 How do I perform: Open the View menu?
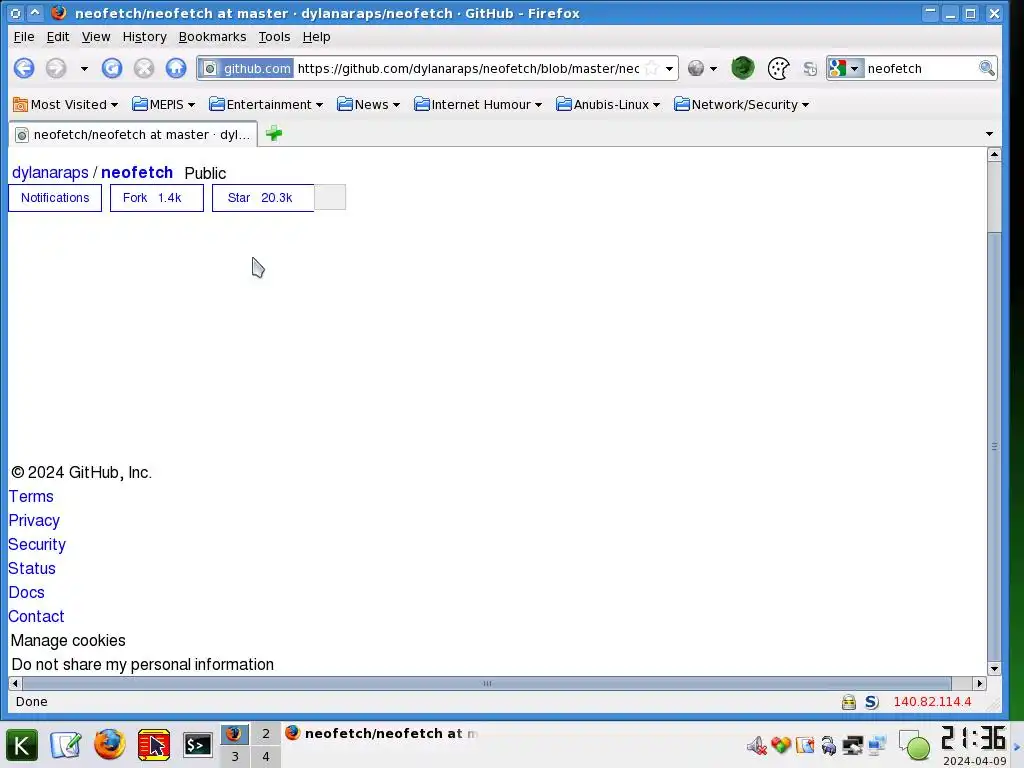coord(96,37)
